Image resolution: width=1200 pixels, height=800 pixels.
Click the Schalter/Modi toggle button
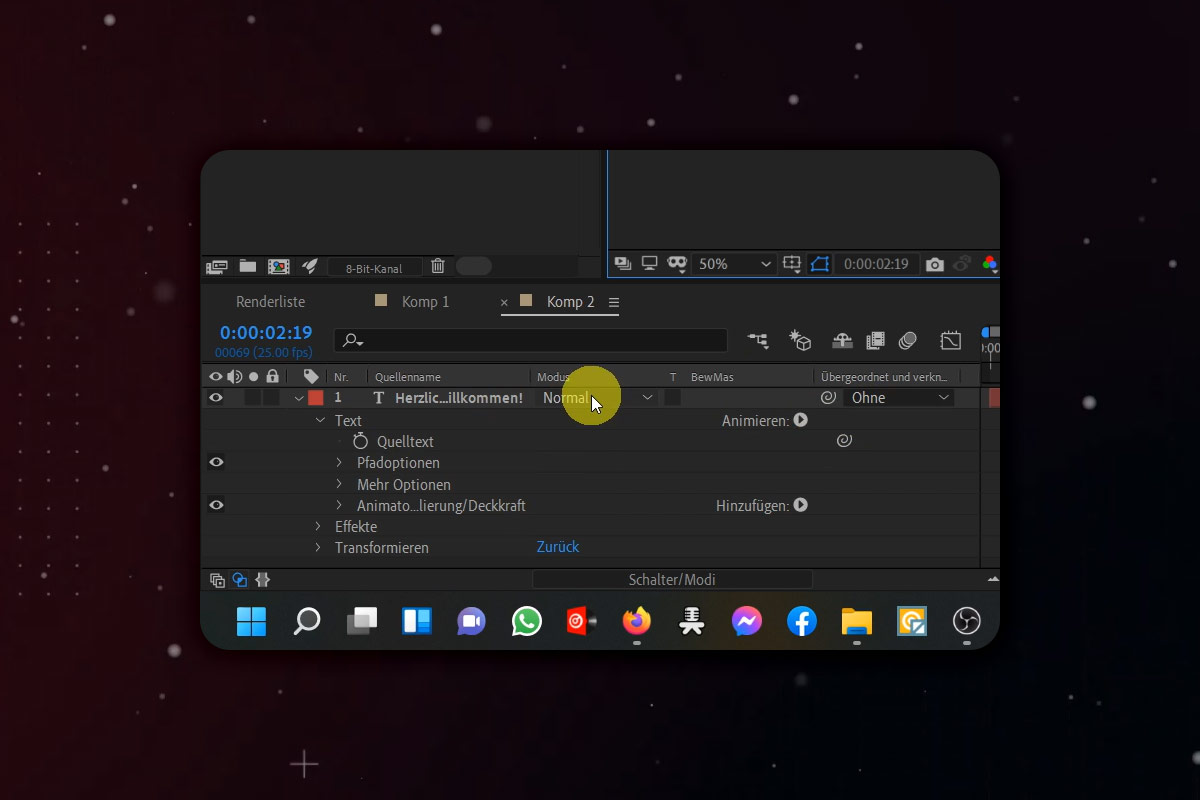(672, 580)
